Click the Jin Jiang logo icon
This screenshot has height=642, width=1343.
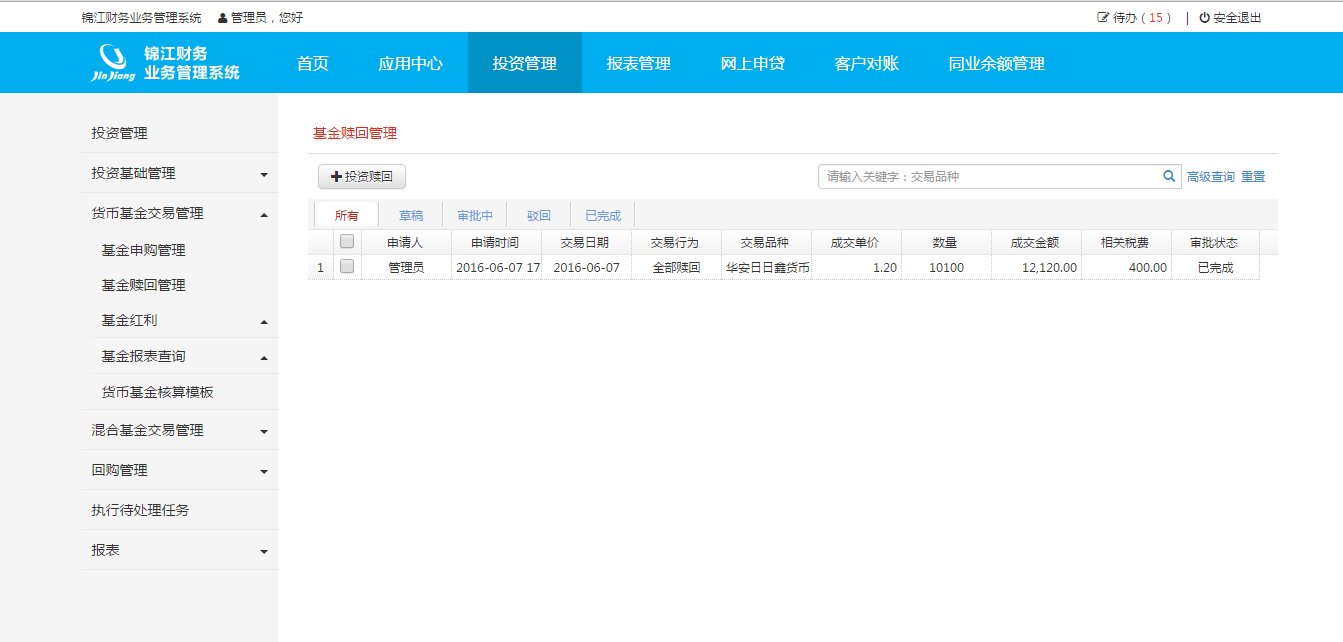click(113, 62)
